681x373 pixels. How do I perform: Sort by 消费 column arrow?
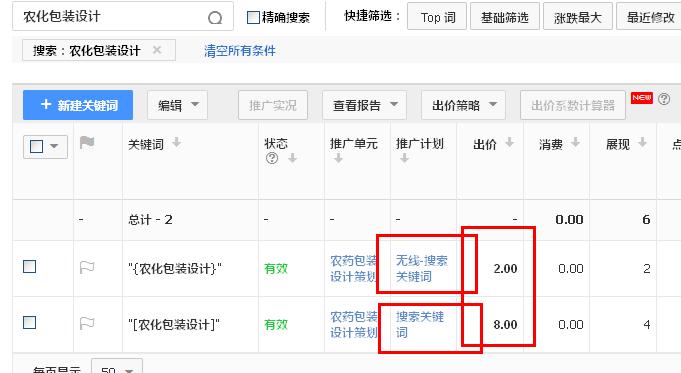(x=575, y=142)
